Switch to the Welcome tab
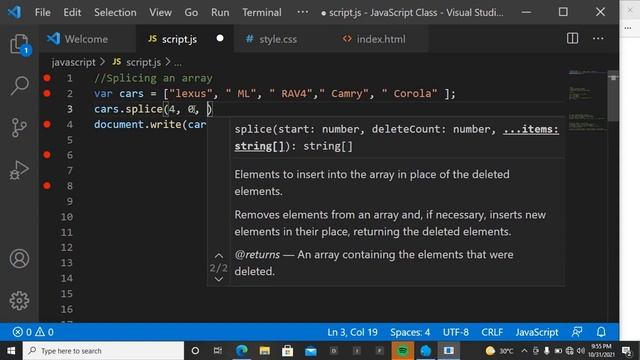 tap(87, 39)
